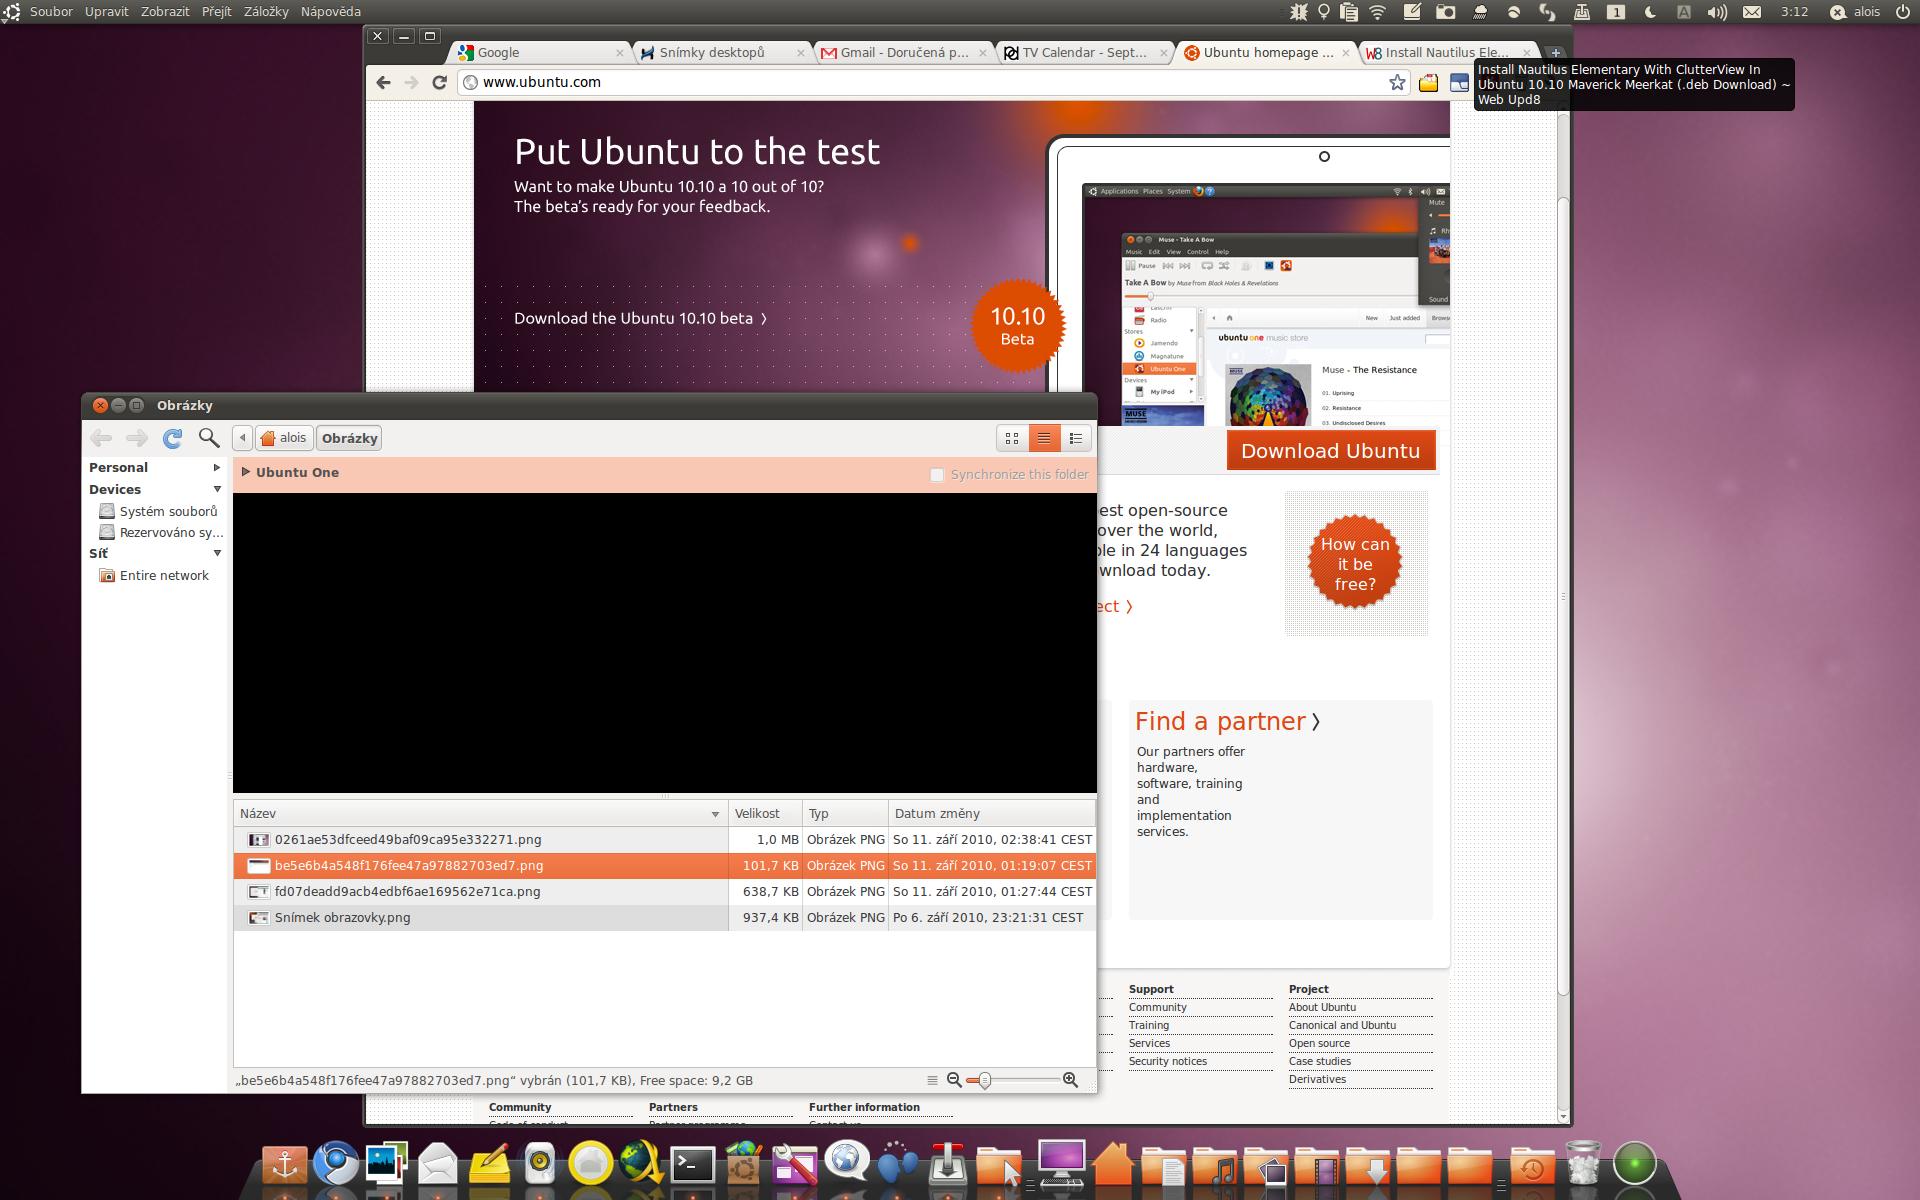Click the yellow folder extension icon in browser
This screenshot has height=1200, width=1920.
coord(1428,83)
